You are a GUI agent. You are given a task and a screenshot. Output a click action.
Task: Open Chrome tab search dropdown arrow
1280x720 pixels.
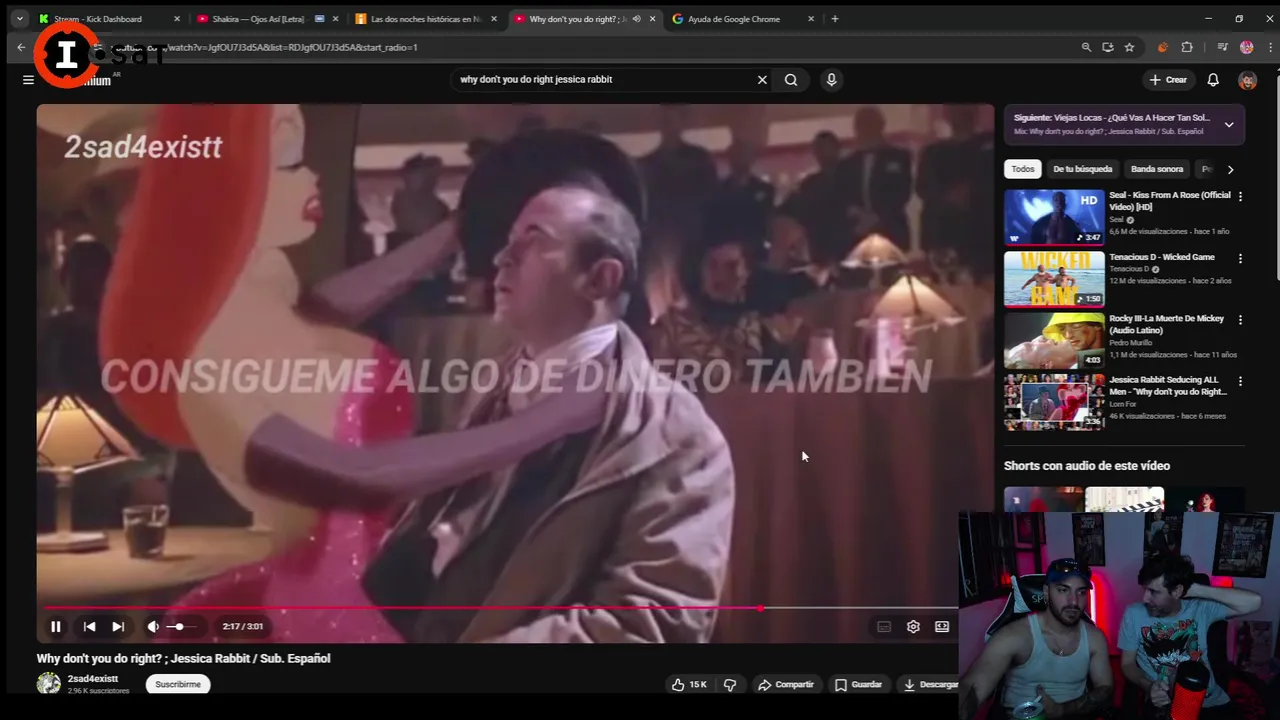[19, 19]
